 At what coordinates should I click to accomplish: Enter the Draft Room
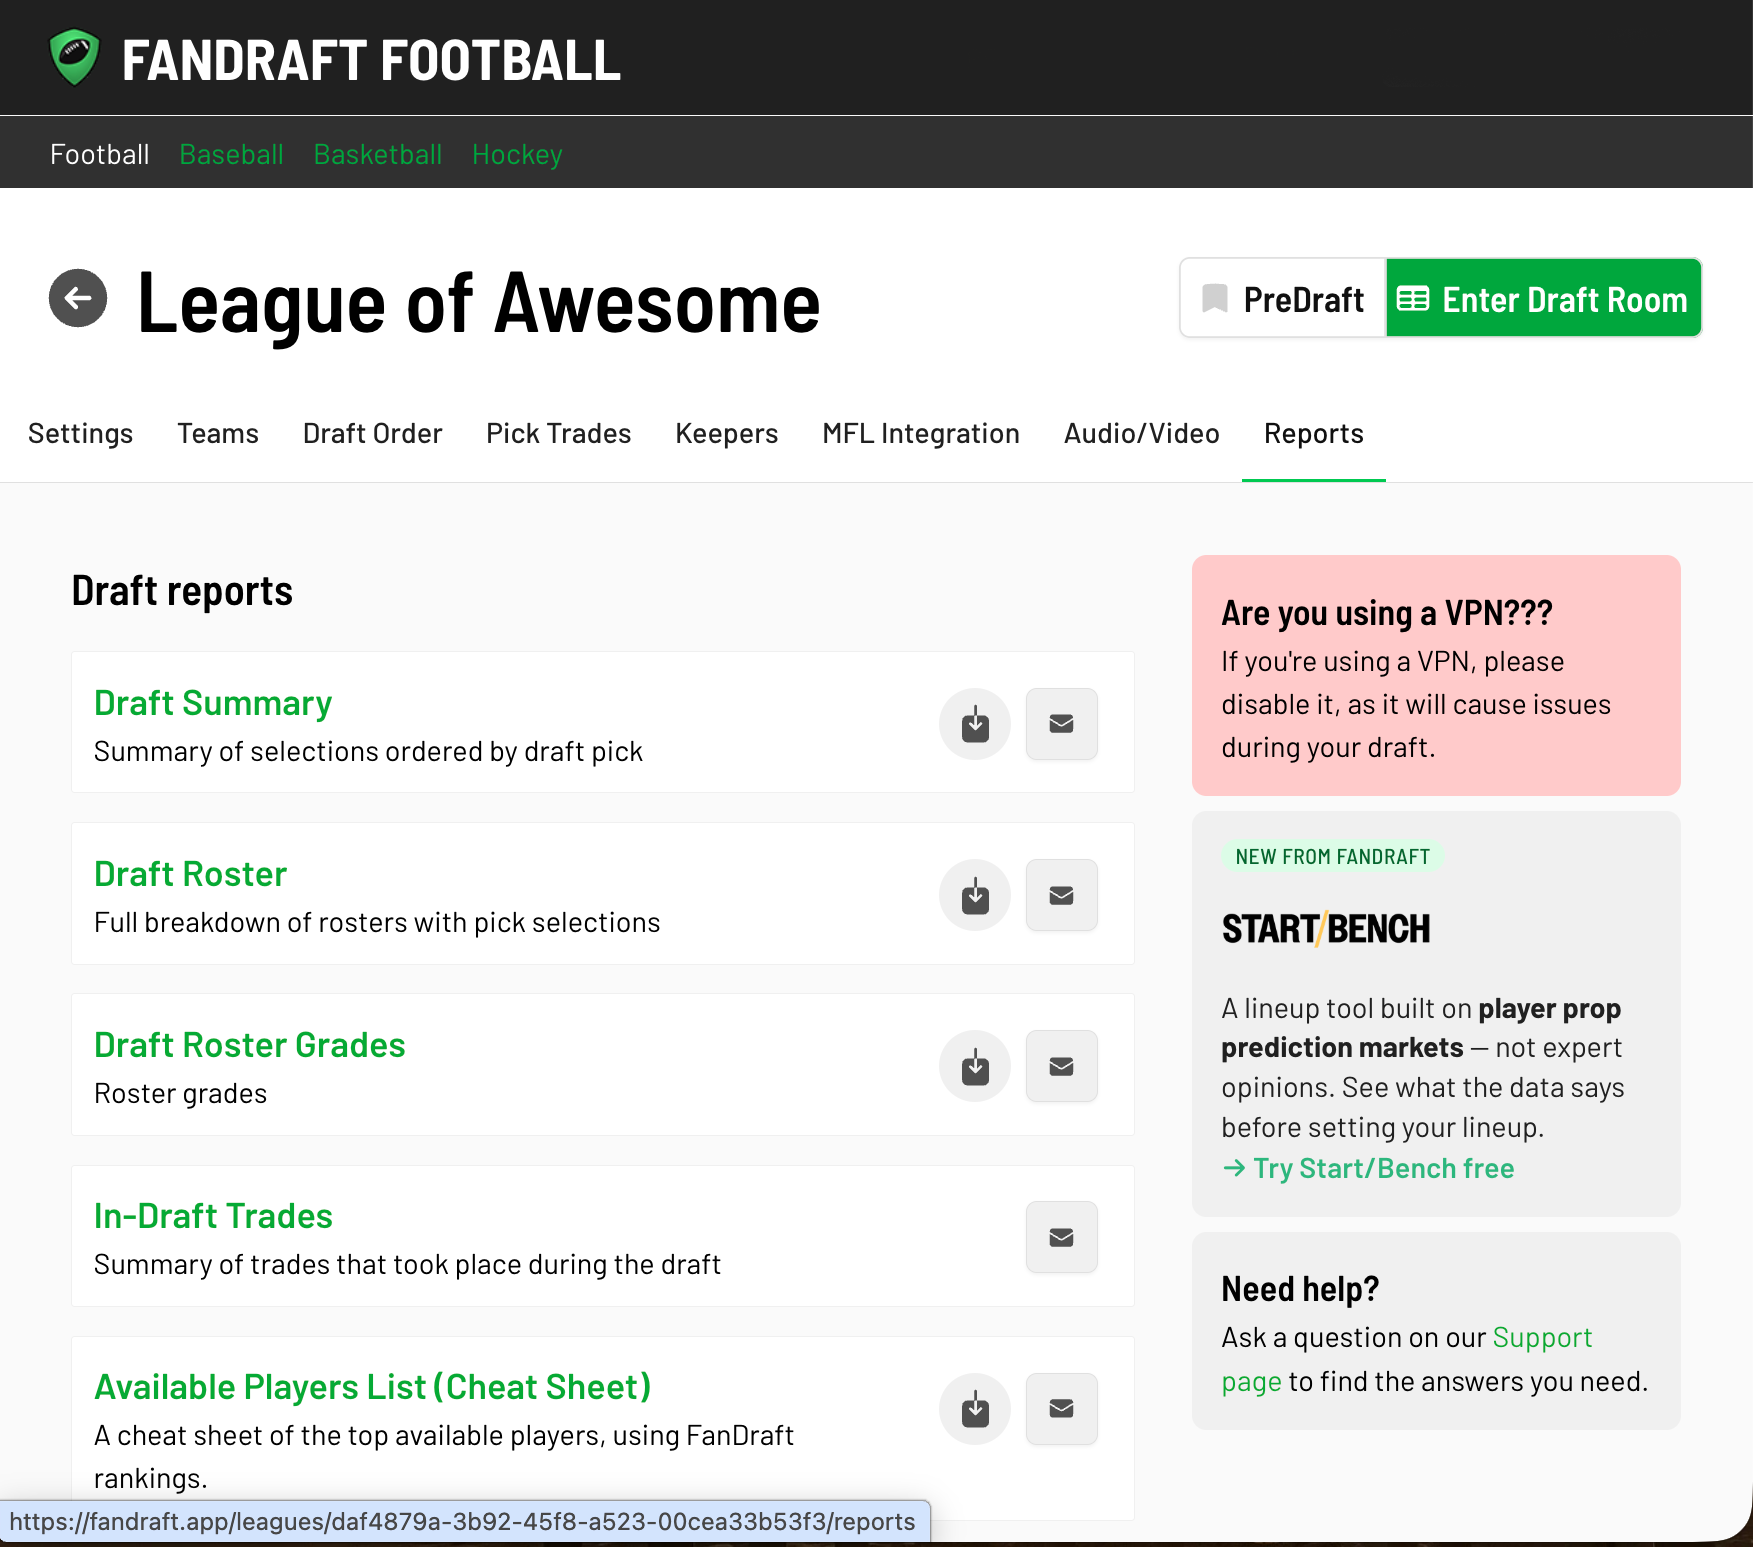pos(1544,299)
